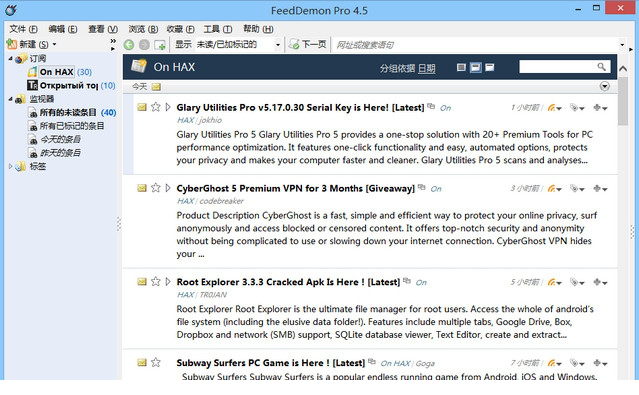Viewport: 639px width, 395px height.
Task: Open Subway Surfers PC Game article title
Action: 271,363
